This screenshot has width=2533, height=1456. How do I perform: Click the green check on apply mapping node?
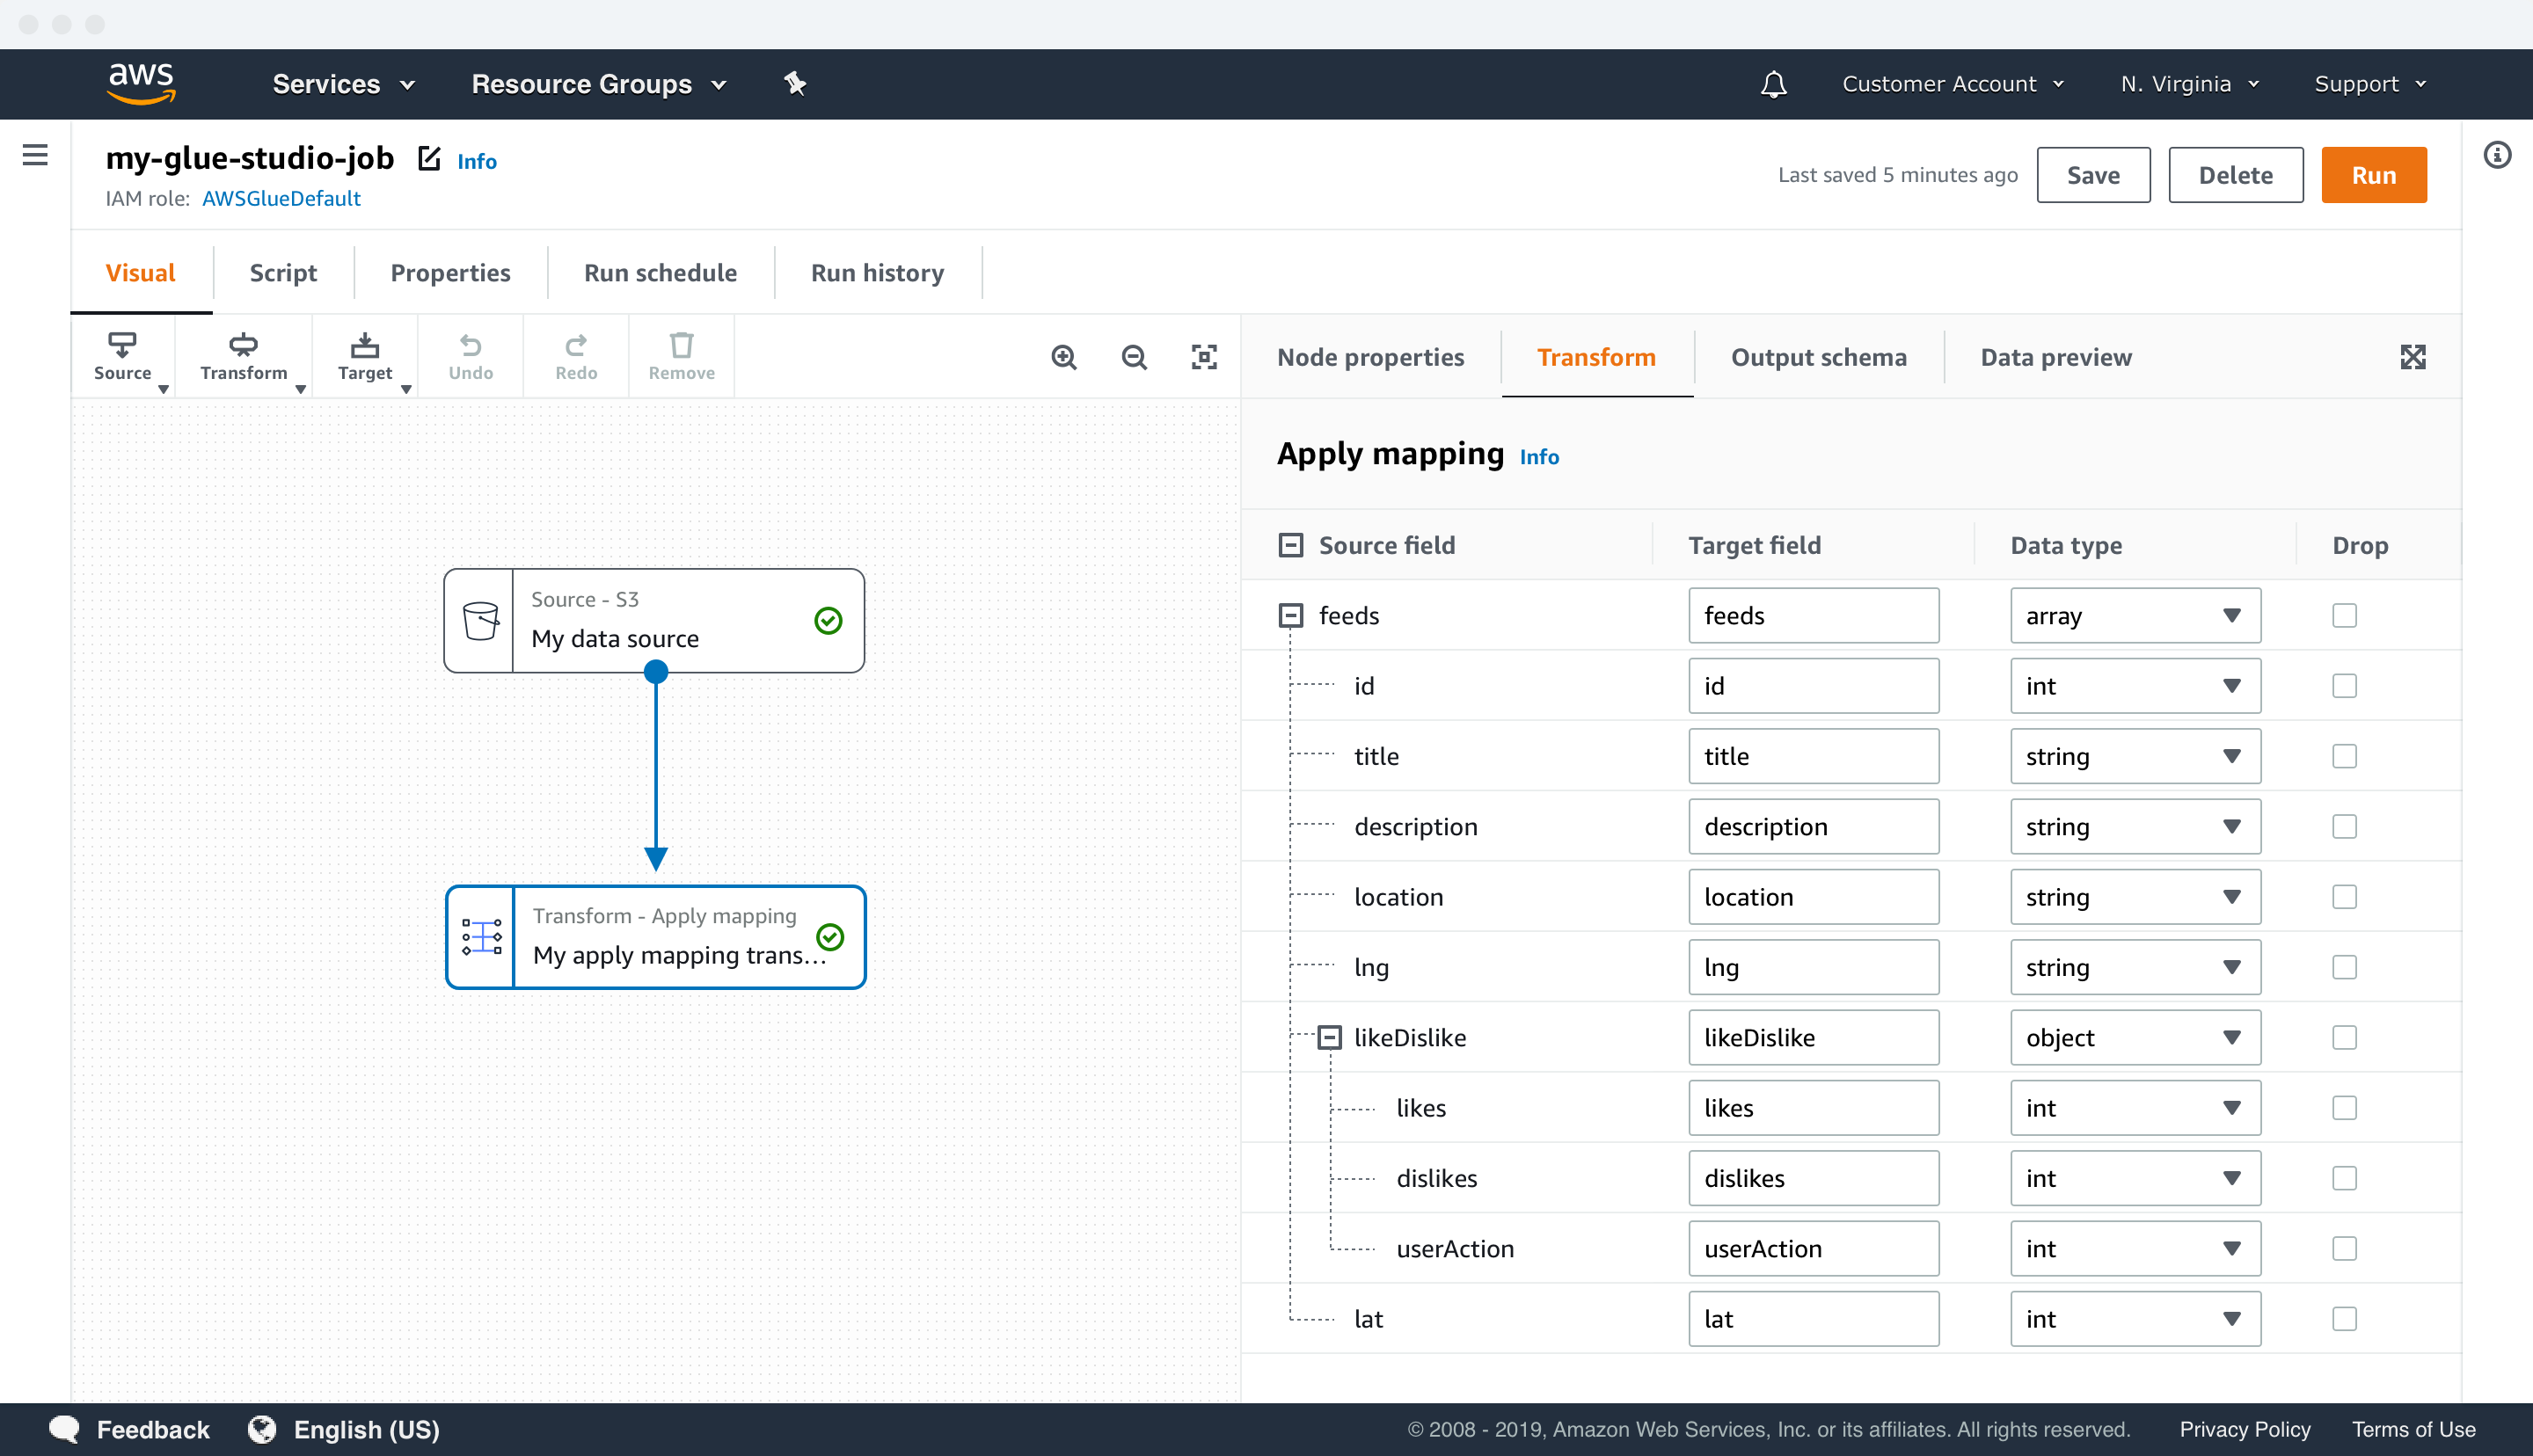pyautogui.click(x=830, y=937)
